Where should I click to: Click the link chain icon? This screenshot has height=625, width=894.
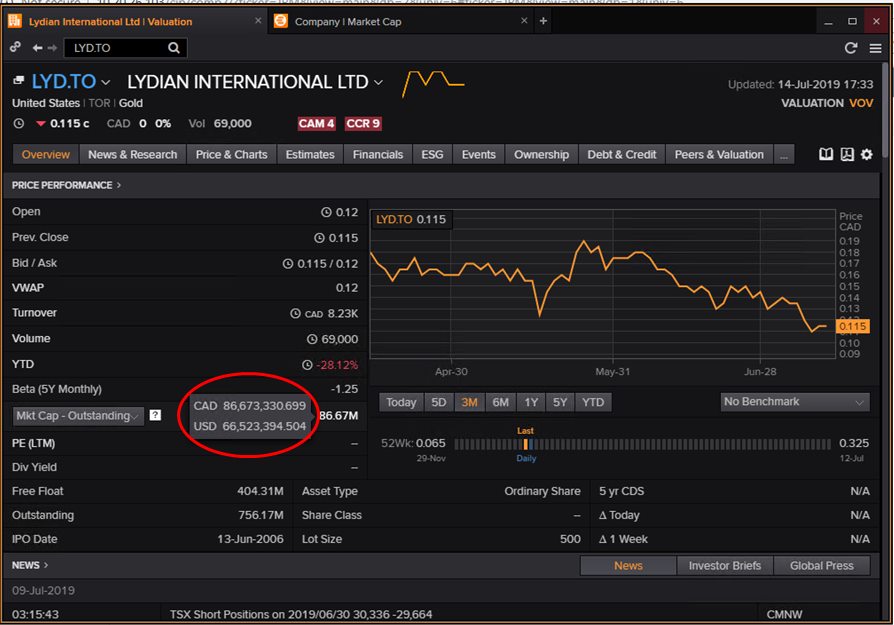pyautogui.click(x=16, y=48)
